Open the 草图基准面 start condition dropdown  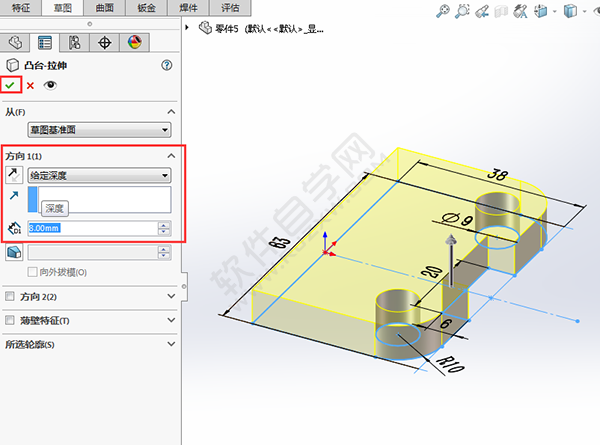[99, 130]
